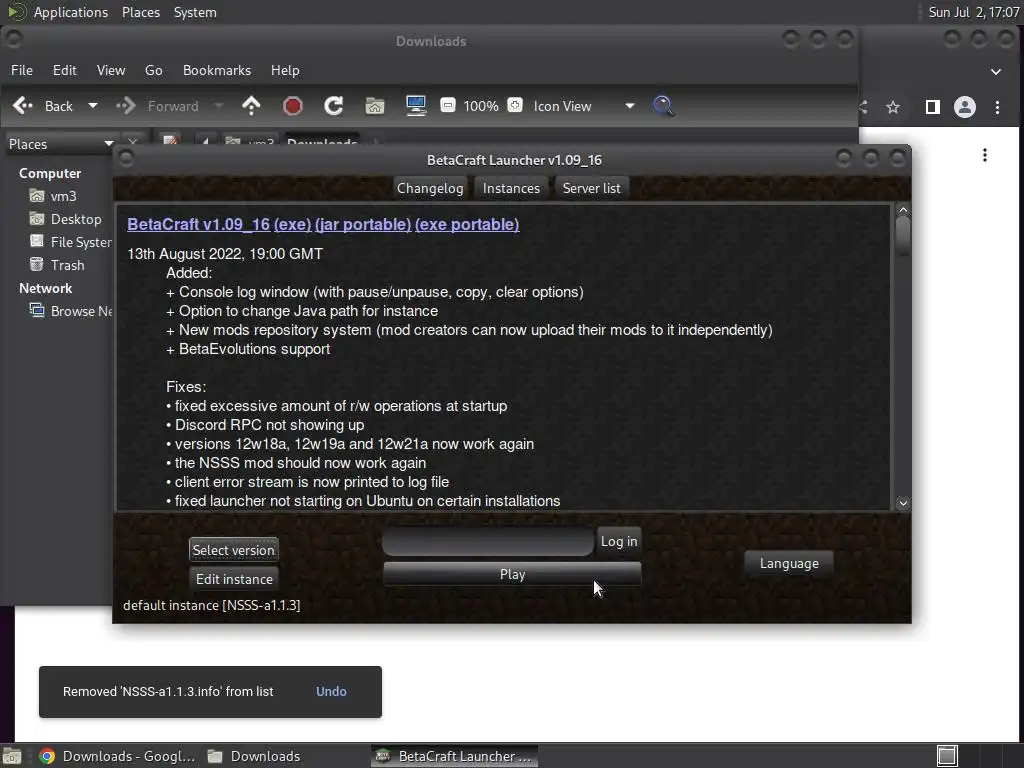Click the vm3 path bar button

pyautogui.click(x=249, y=141)
